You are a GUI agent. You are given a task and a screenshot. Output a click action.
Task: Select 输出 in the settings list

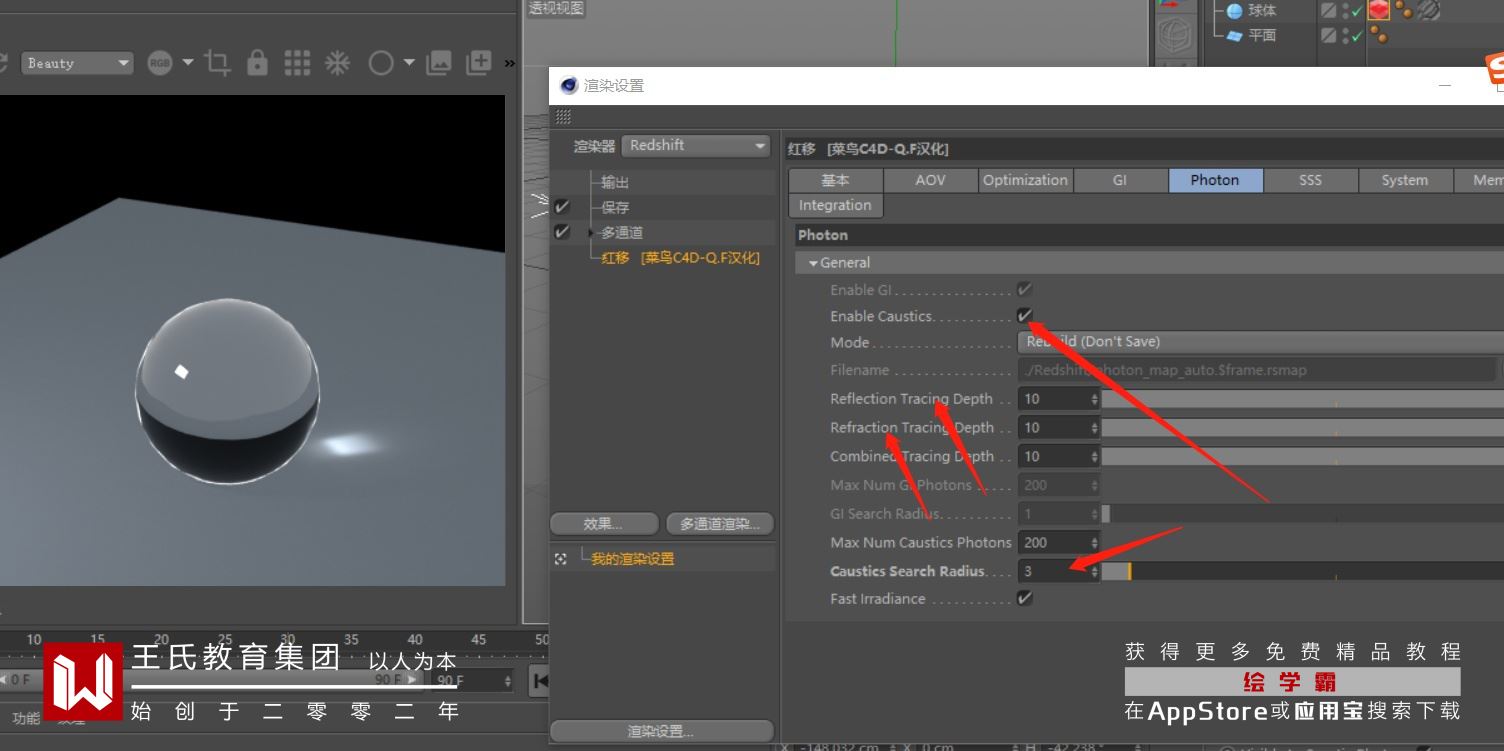615,183
